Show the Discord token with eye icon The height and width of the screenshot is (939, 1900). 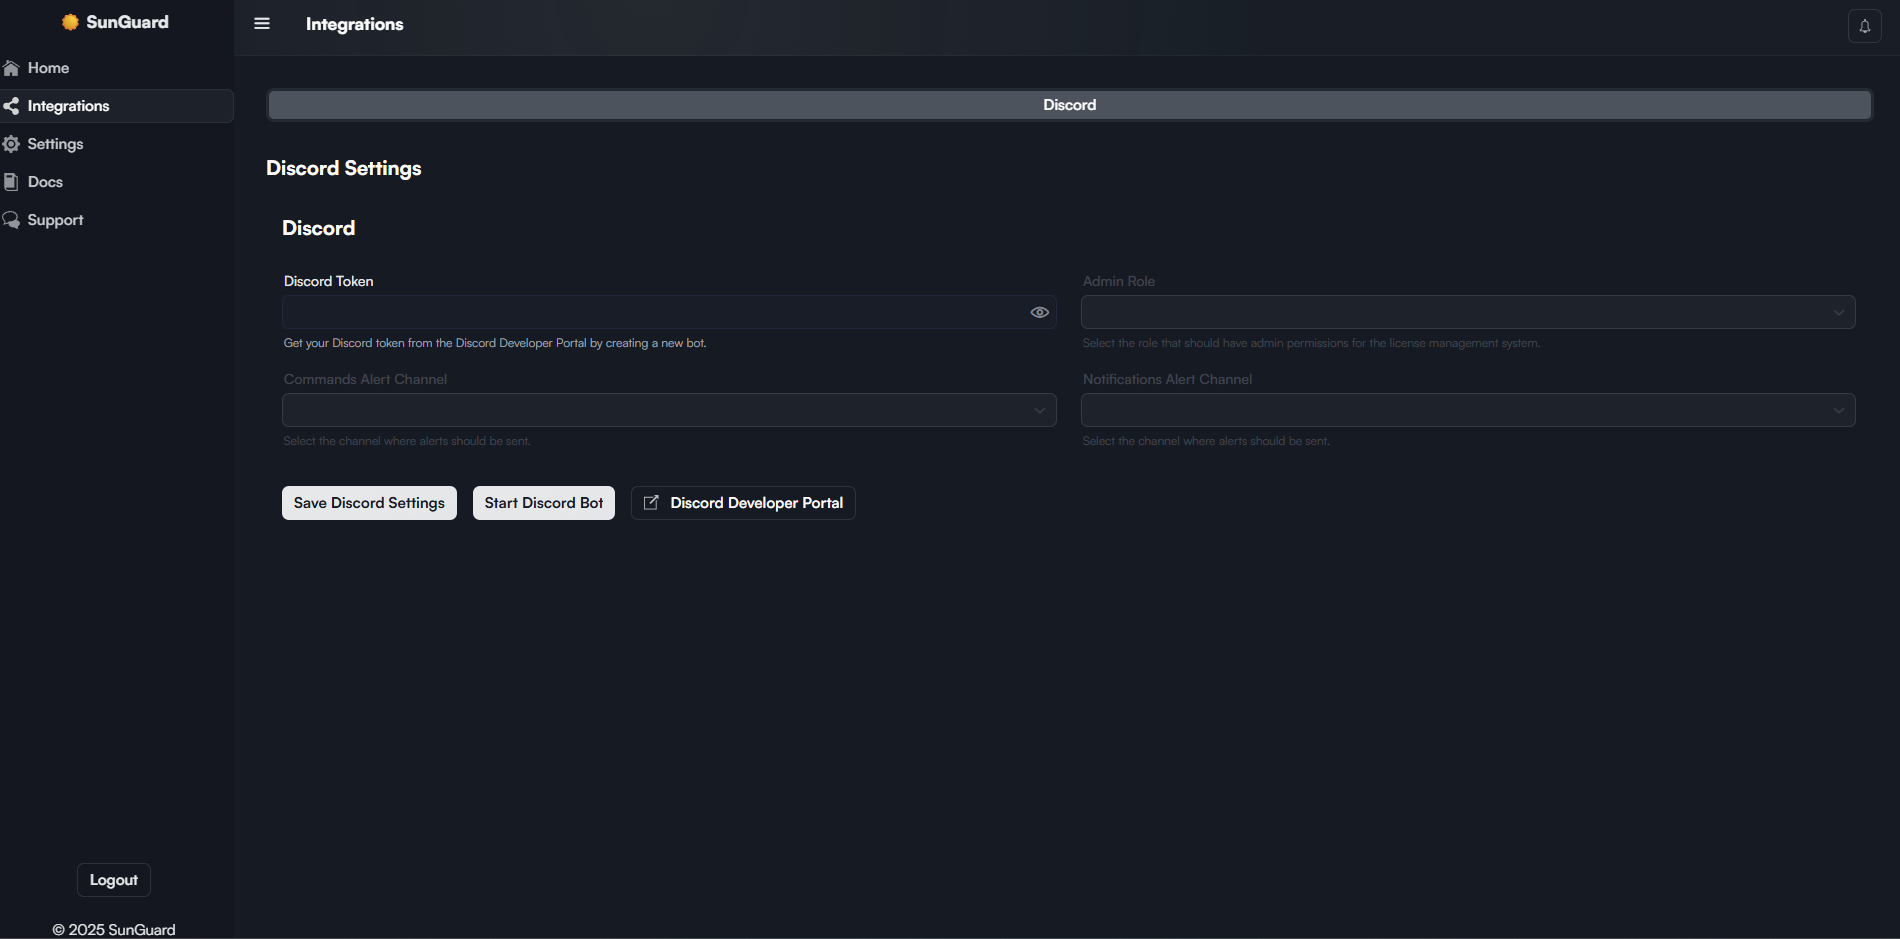(1039, 312)
